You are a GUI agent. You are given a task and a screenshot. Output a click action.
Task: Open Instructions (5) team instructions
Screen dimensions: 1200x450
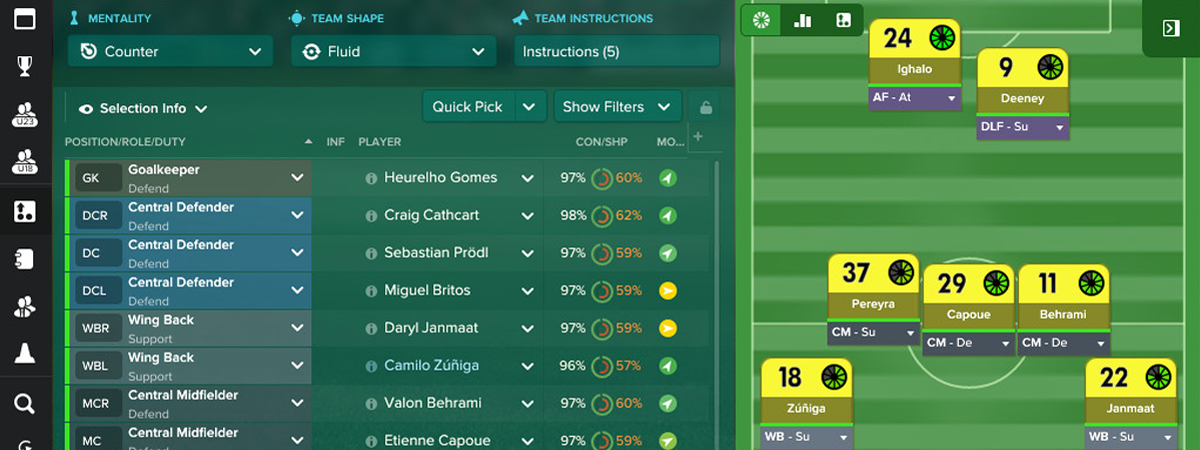pyautogui.click(x=616, y=52)
